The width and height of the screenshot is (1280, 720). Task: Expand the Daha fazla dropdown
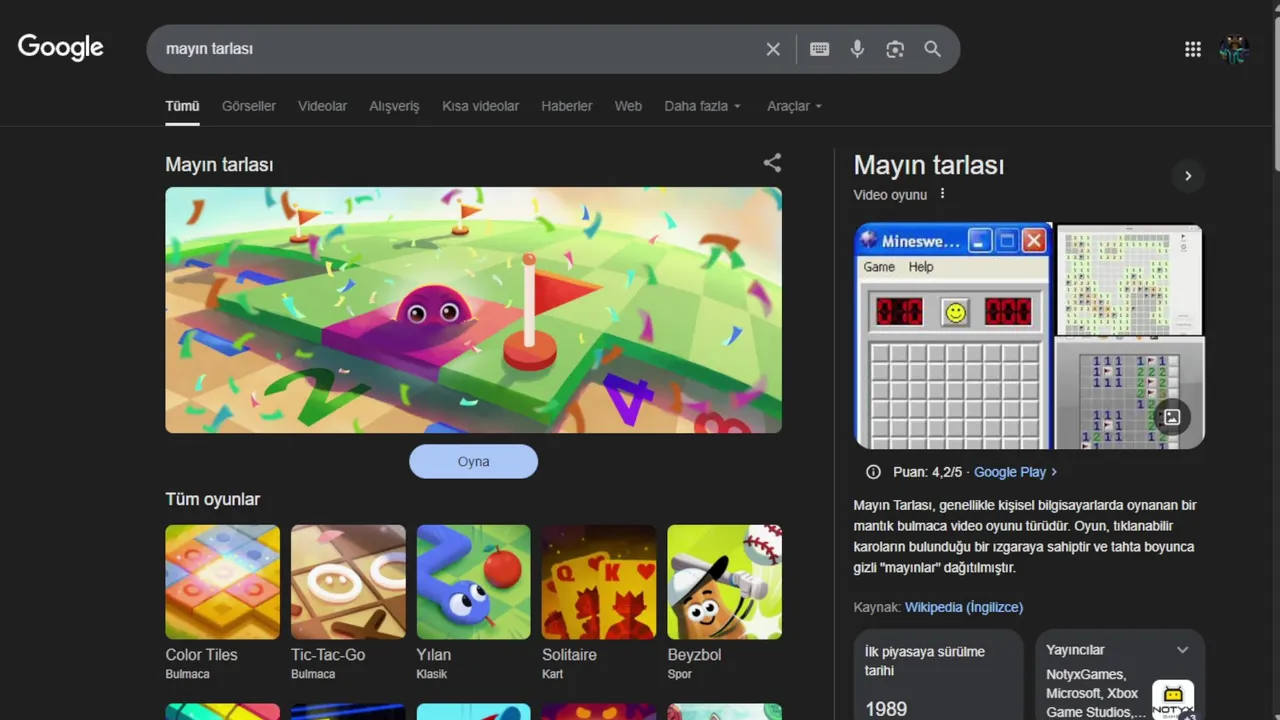(x=703, y=106)
